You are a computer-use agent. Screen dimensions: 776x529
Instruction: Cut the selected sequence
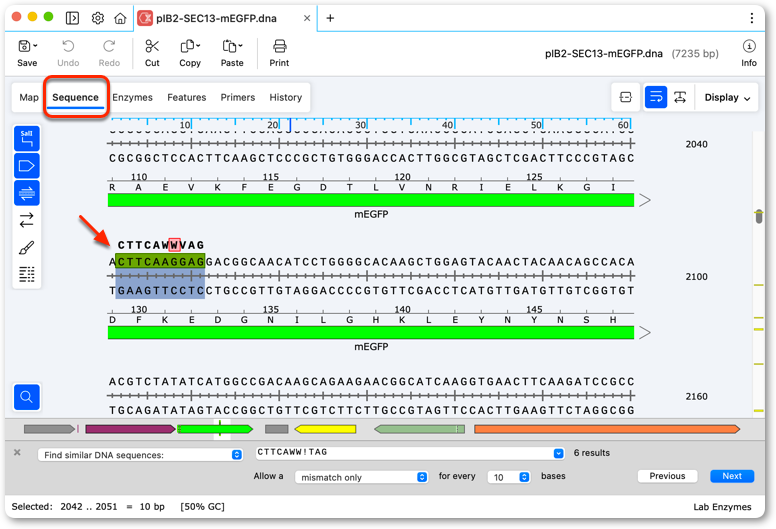click(152, 53)
